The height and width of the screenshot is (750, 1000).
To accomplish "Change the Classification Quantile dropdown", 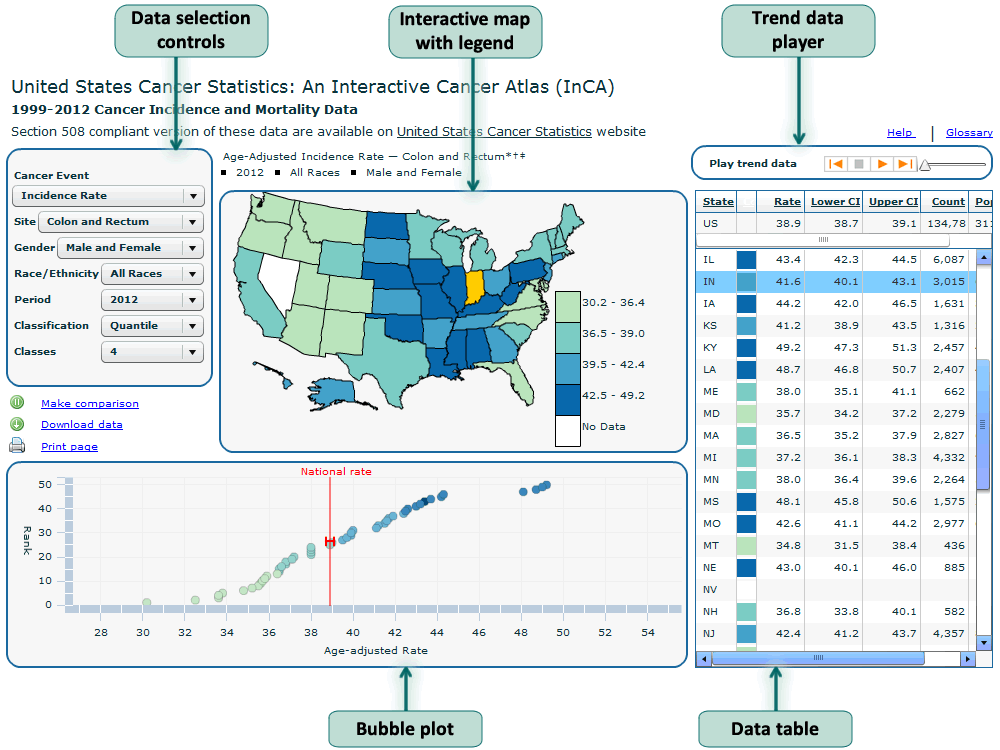I will [152, 326].
